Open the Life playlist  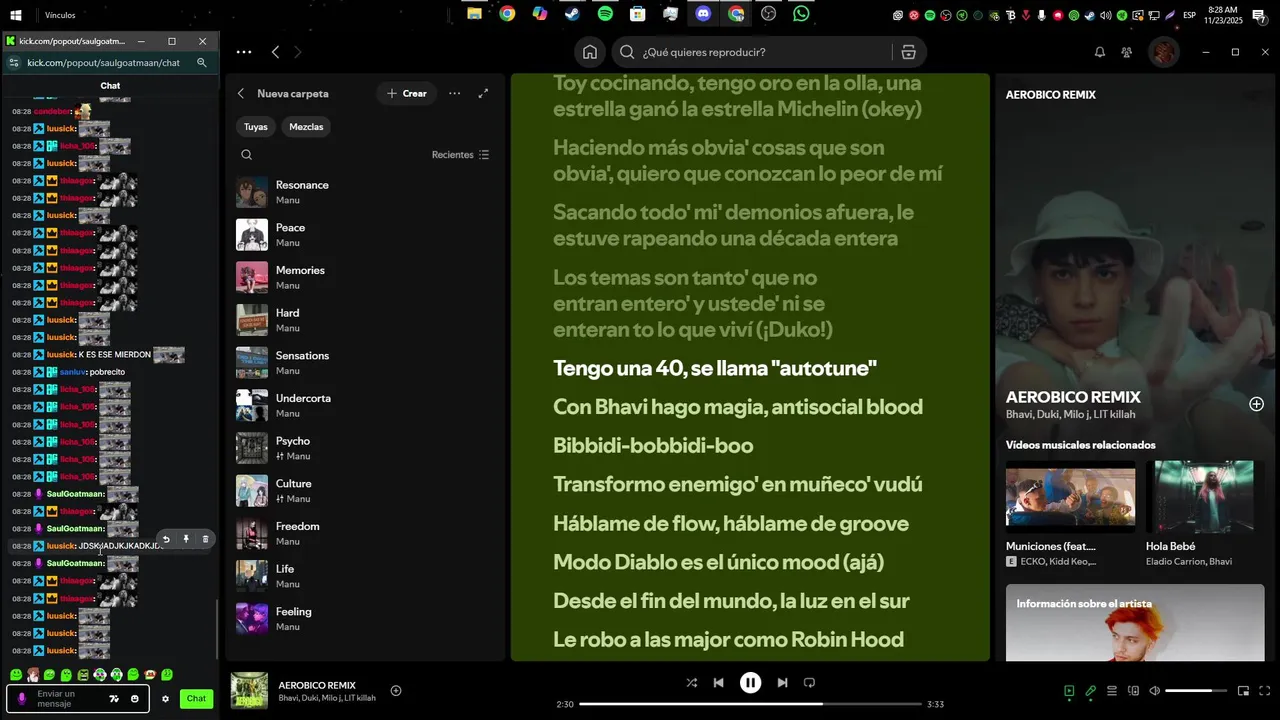365,576
